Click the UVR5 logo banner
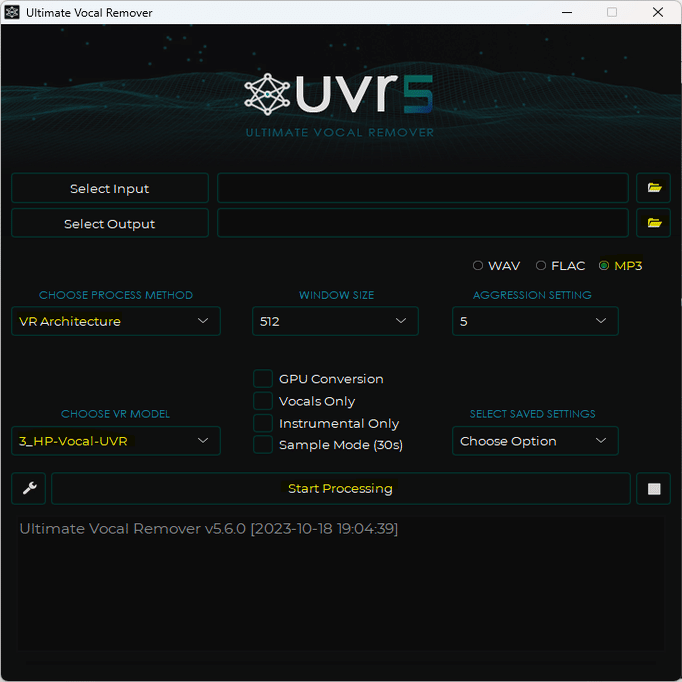The width and height of the screenshot is (682, 682). tap(339, 105)
